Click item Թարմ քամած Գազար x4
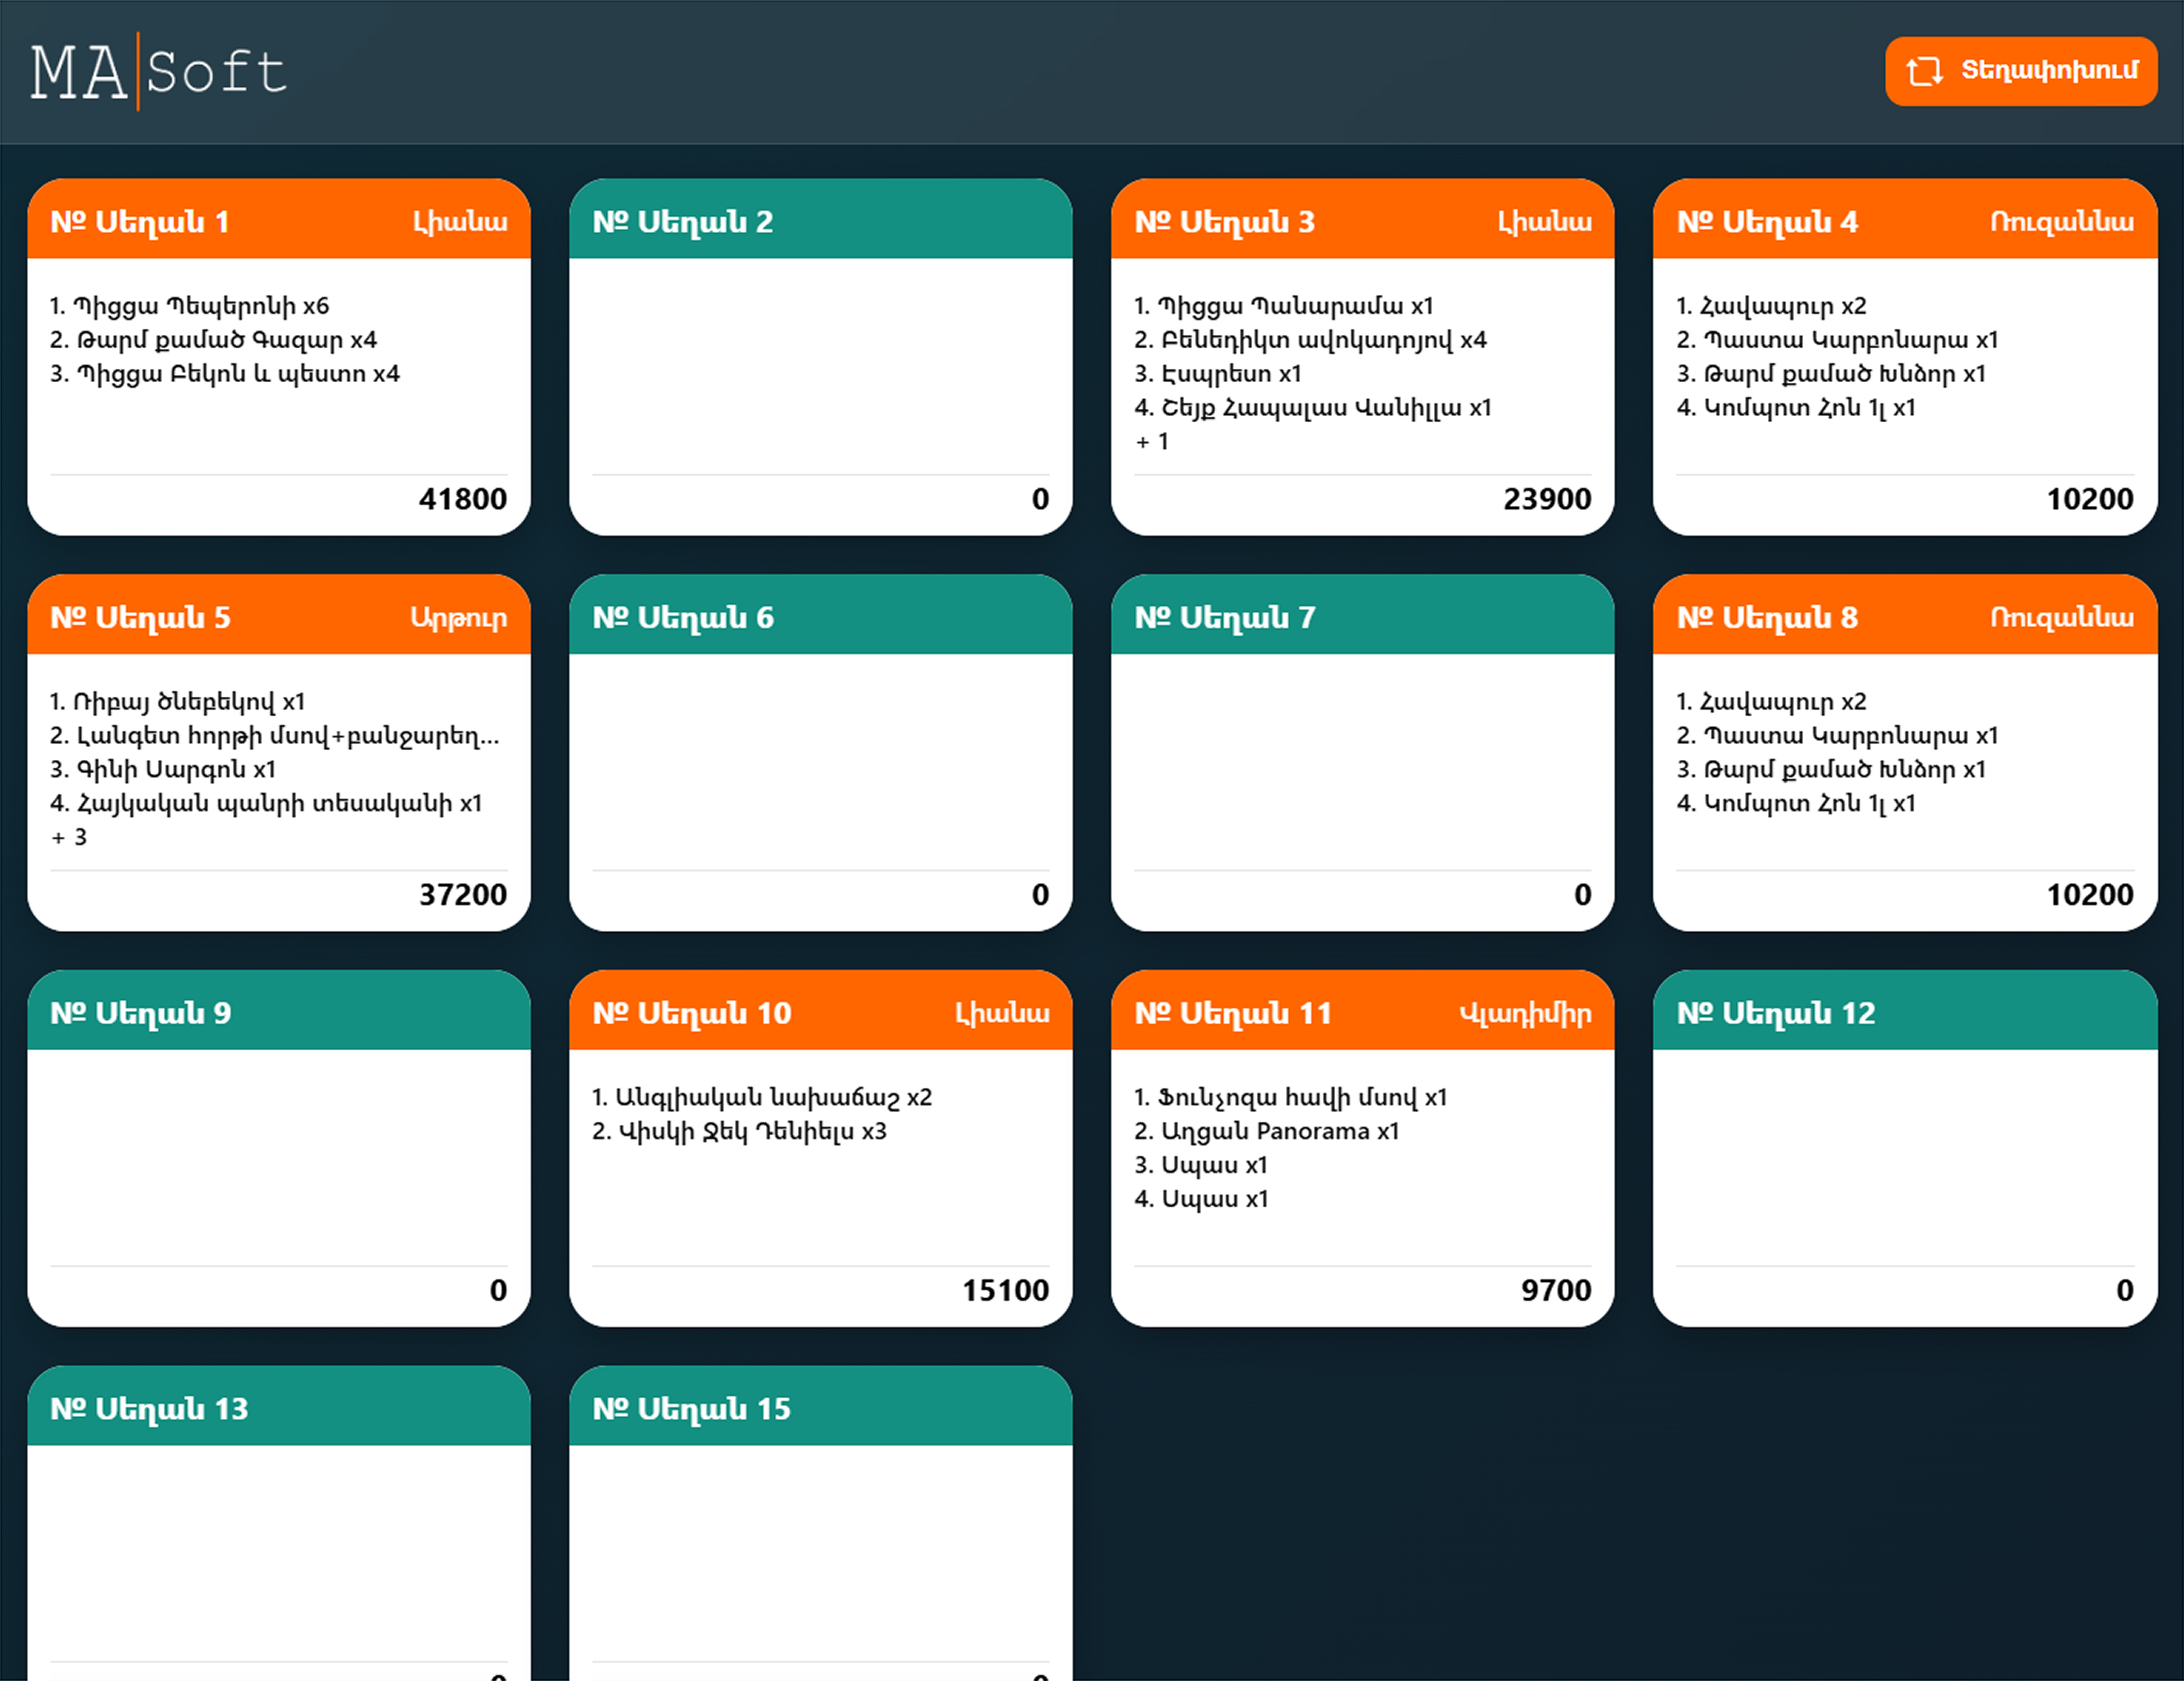 click(214, 340)
